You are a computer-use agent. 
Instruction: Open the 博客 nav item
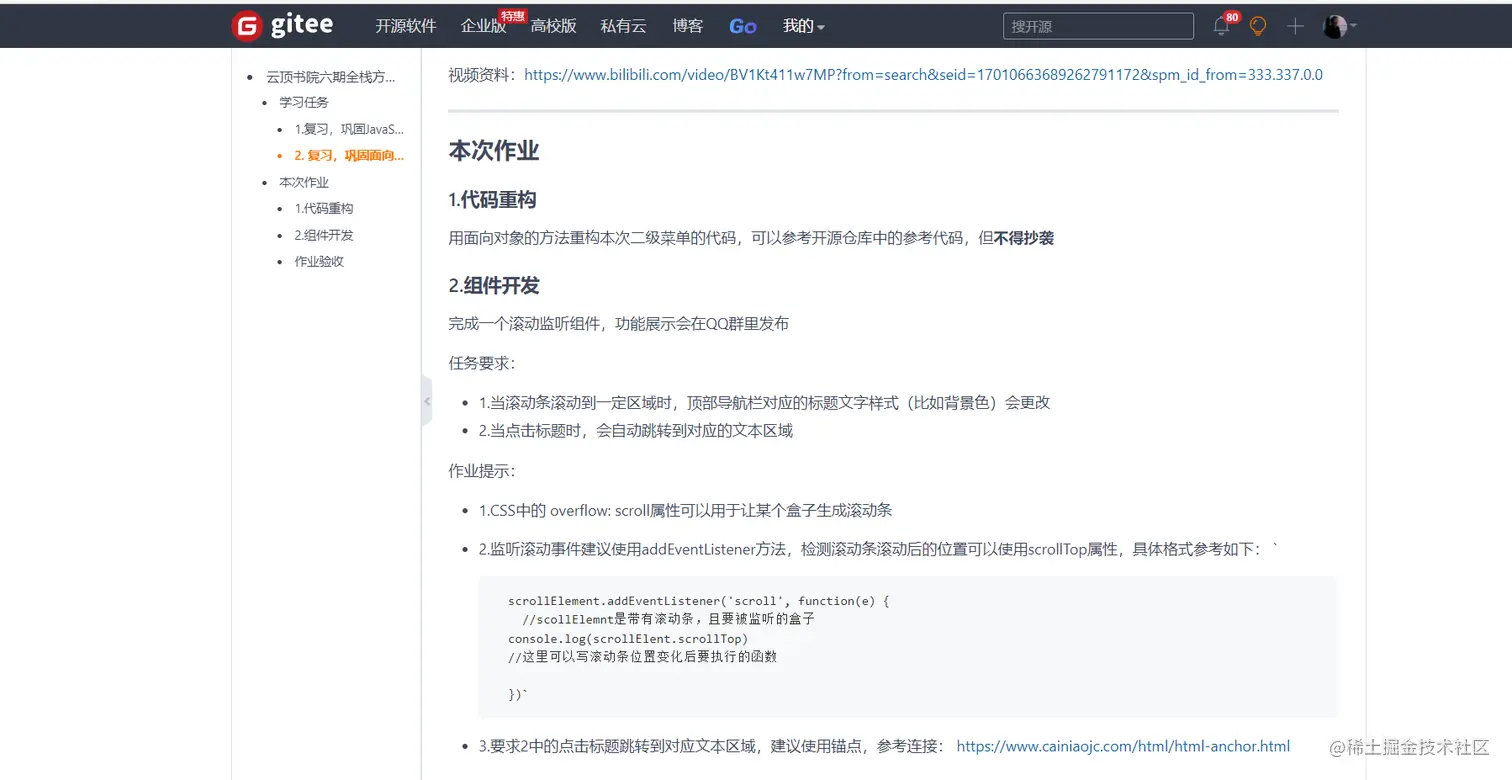click(x=688, y=27)
